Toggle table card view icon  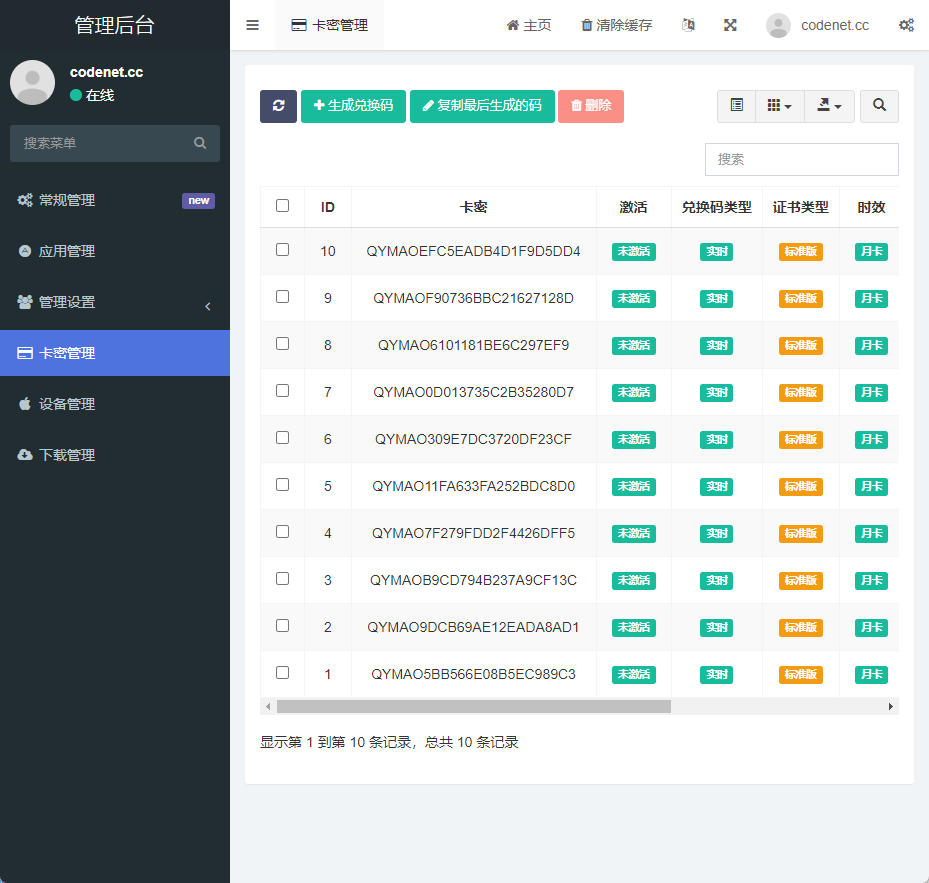736,106
